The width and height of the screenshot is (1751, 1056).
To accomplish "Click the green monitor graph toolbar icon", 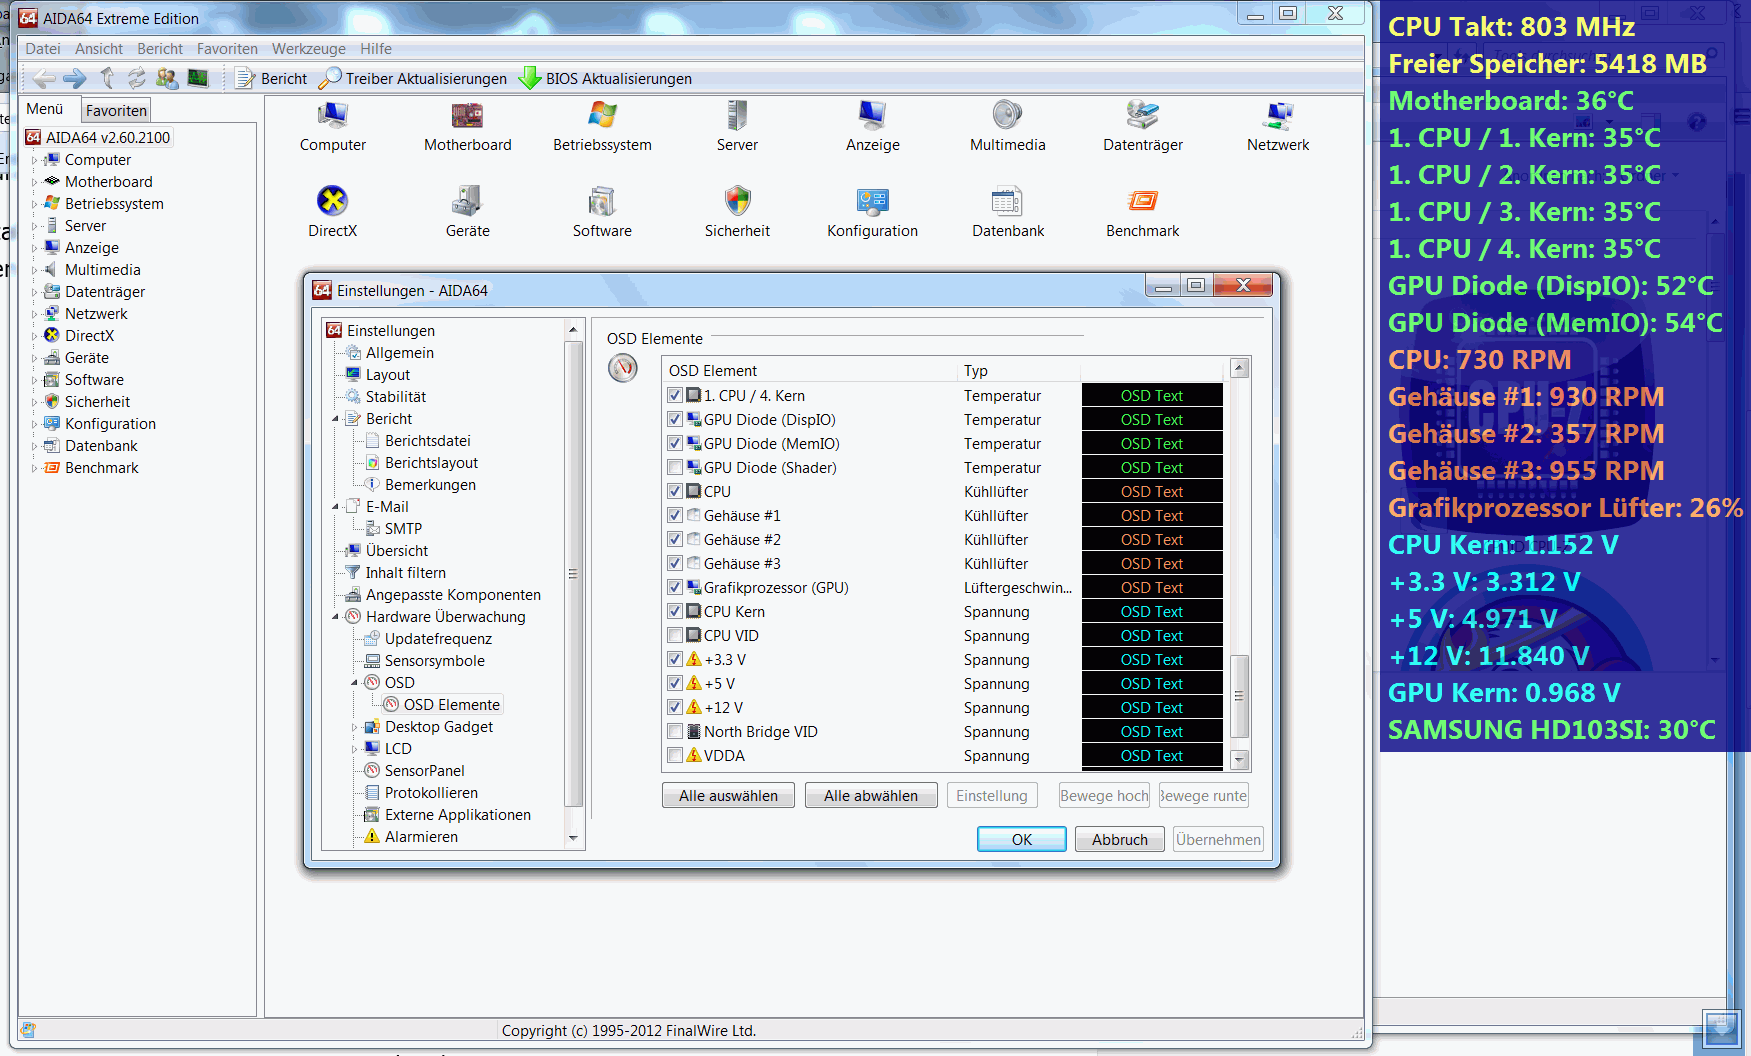I will tap(198, 78).
